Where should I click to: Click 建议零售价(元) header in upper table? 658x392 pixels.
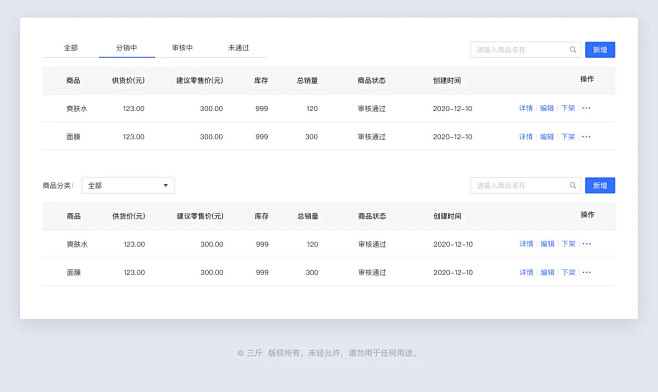200,80
